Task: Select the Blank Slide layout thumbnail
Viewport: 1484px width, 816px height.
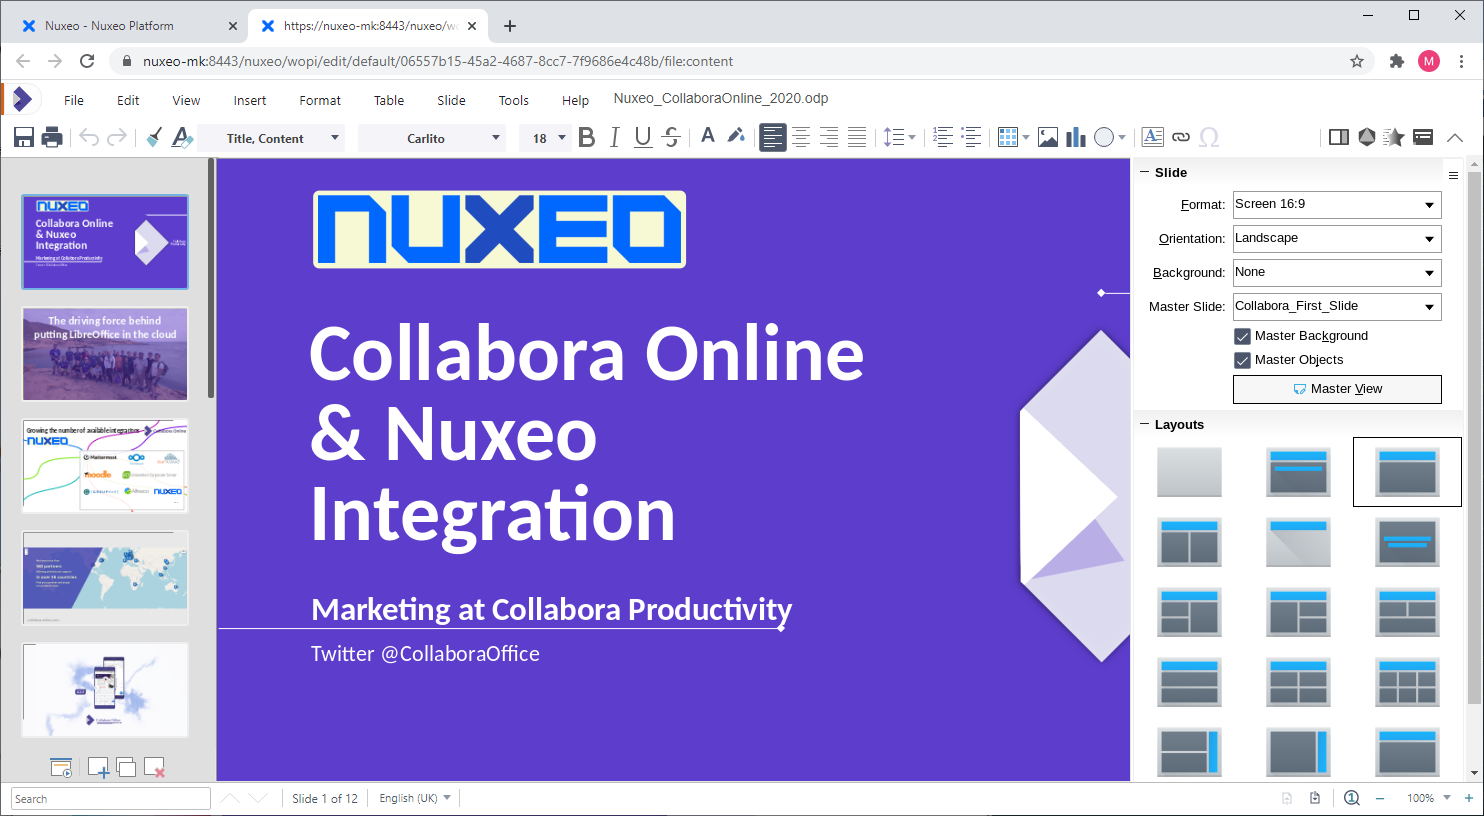Action: click(1189, 472)
